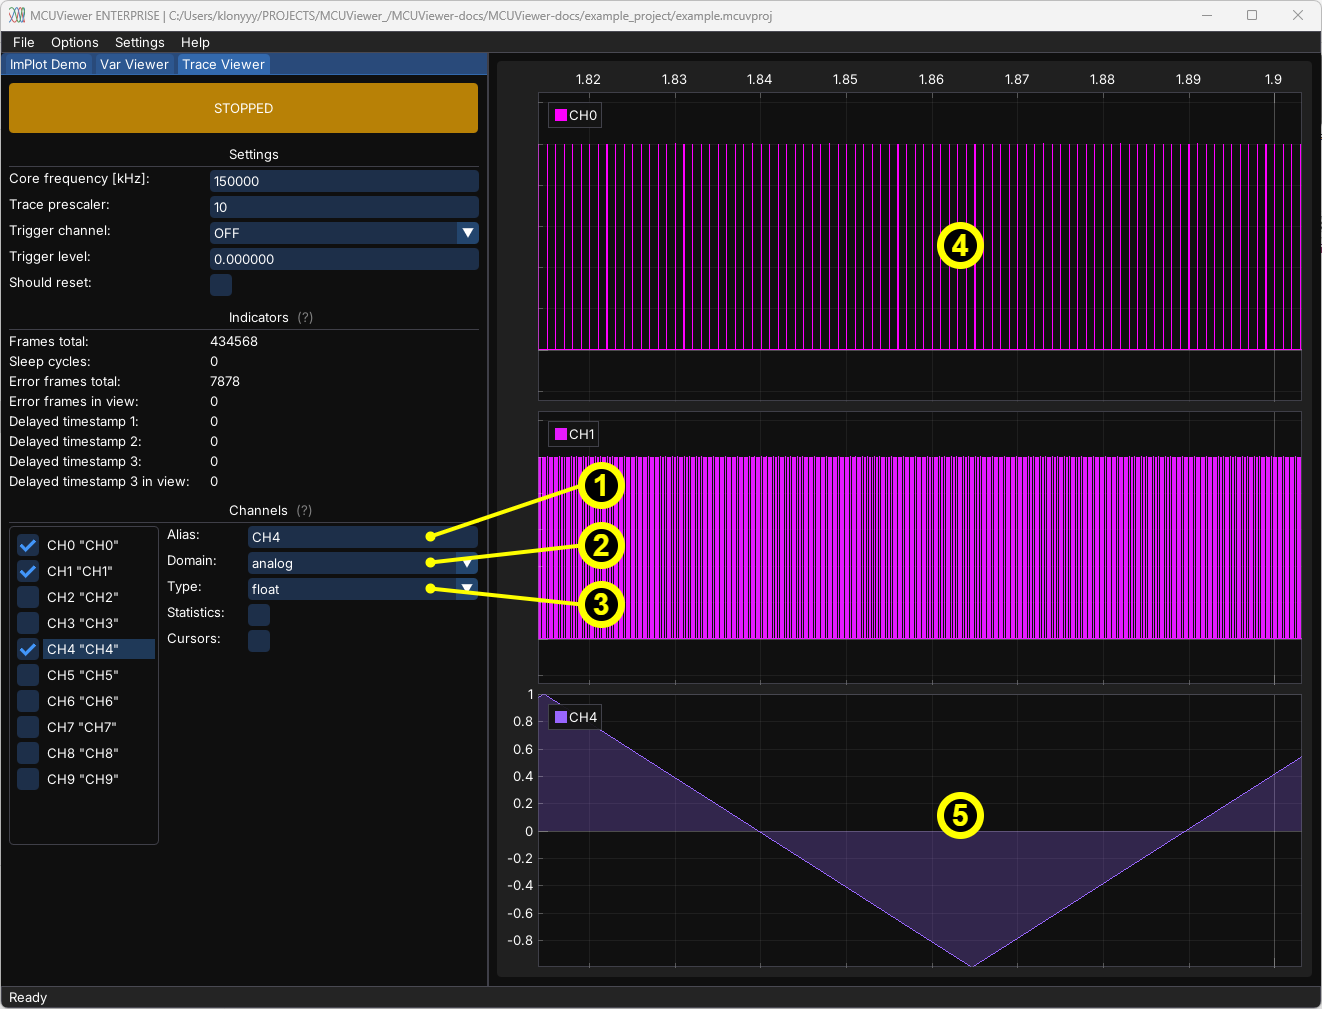Switch to the Var Viewer tab
The height and width of the screenshot is (1010, 1323).
[x=134, y=64]
